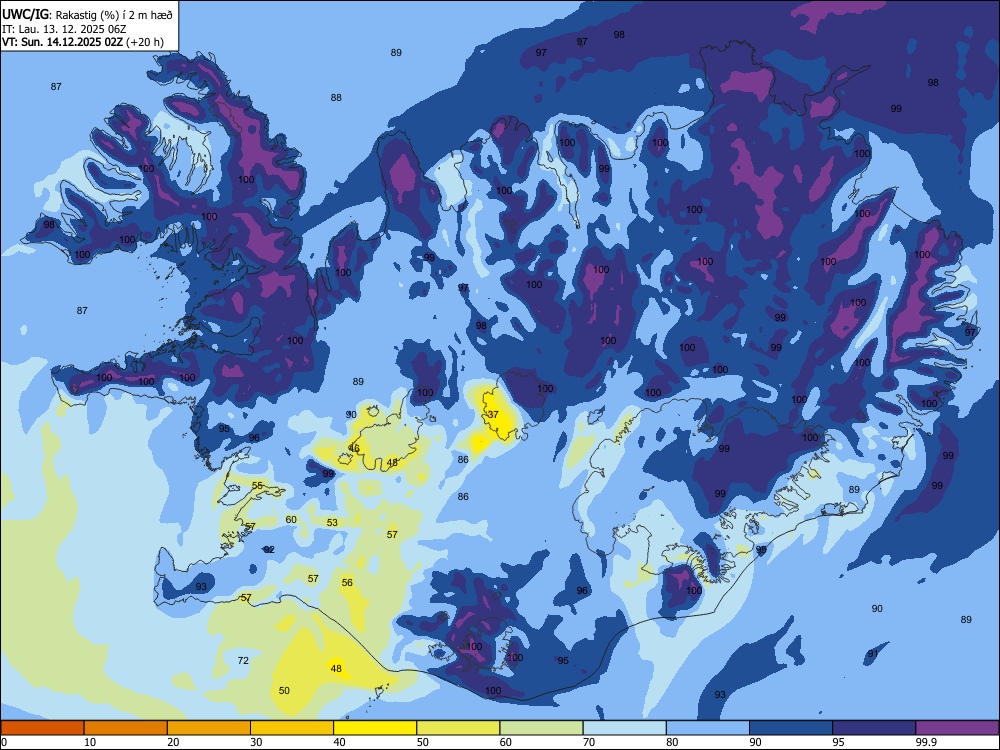Image resolution: width=1000 pixels, height=750 pixels.
Task: Select the 'IT: Lau. 13. 12. 2025 06Z' line
Action: point(66,29)
